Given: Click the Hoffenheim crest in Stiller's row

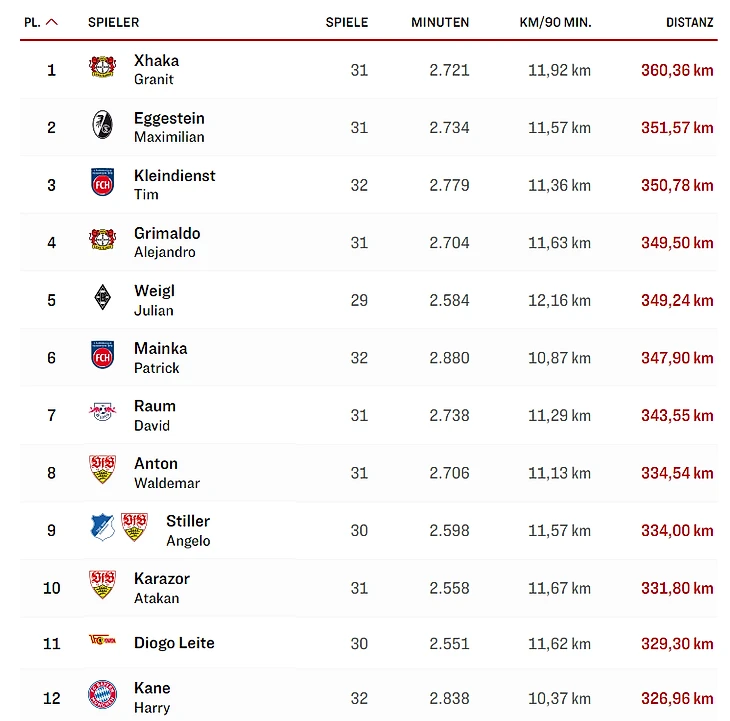Looking at the screenshot, I should click(x=103, y=529).
